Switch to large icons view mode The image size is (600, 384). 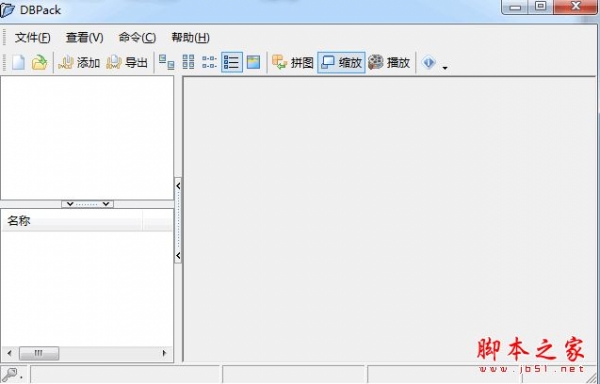tap(167, 62)
